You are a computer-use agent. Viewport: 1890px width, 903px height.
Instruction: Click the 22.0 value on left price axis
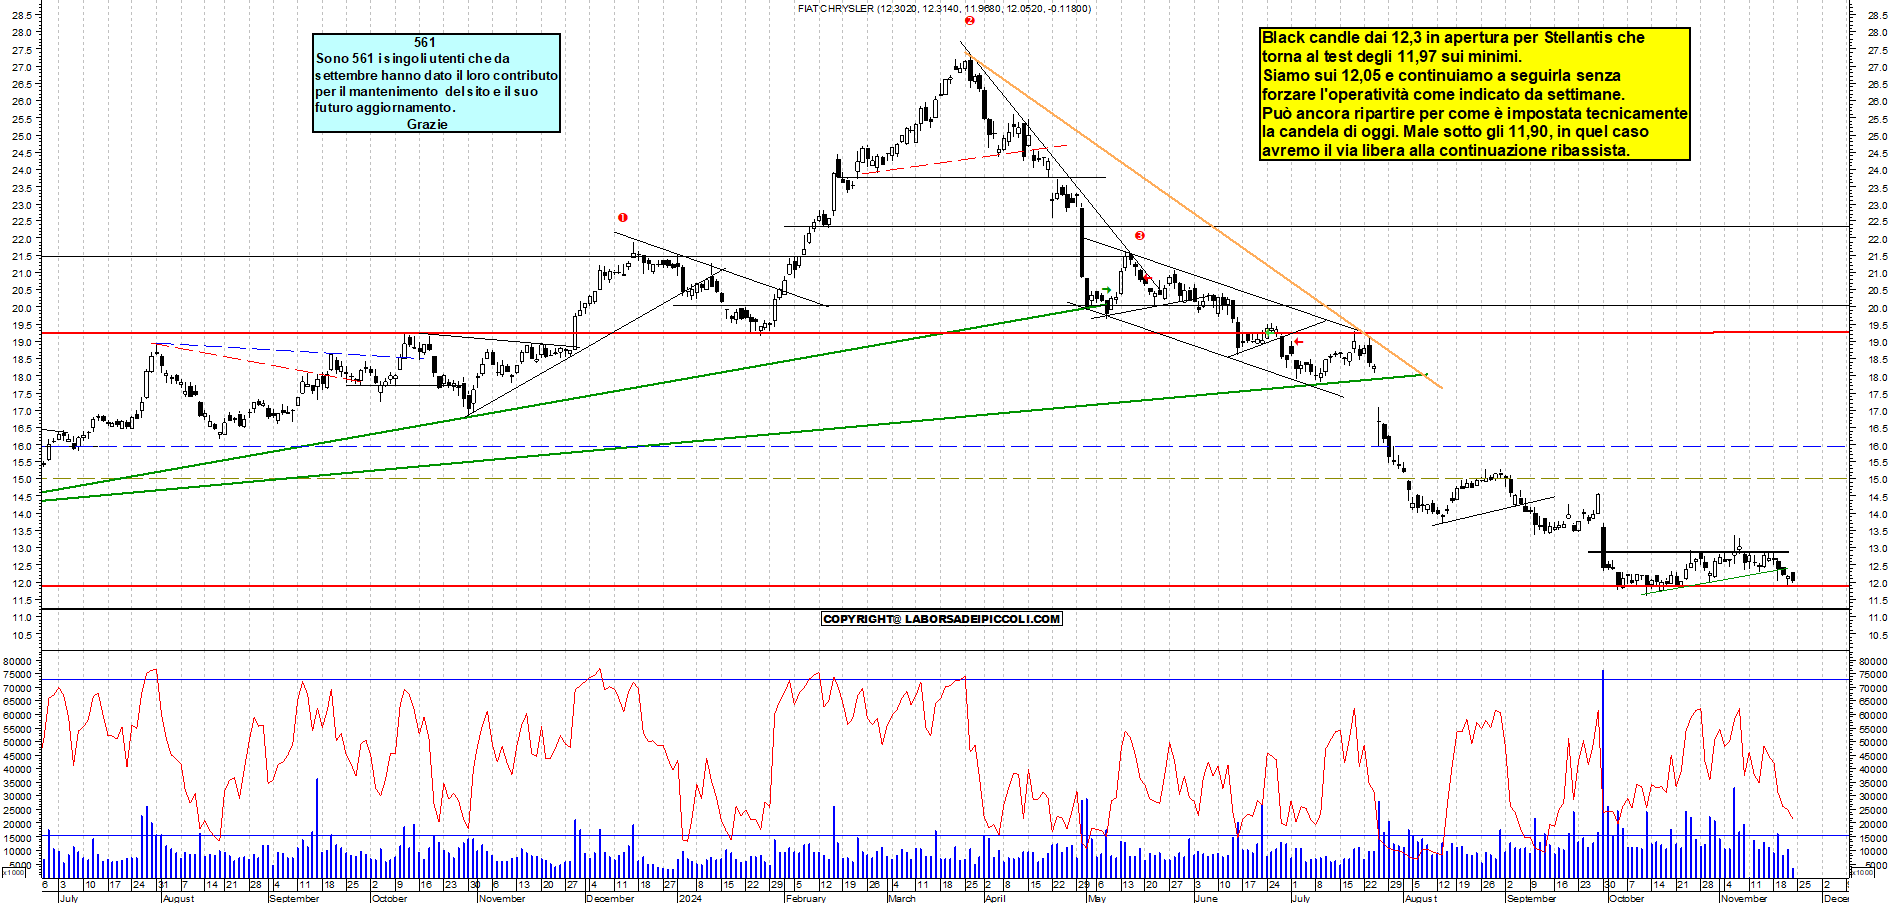tap(21, 239)
